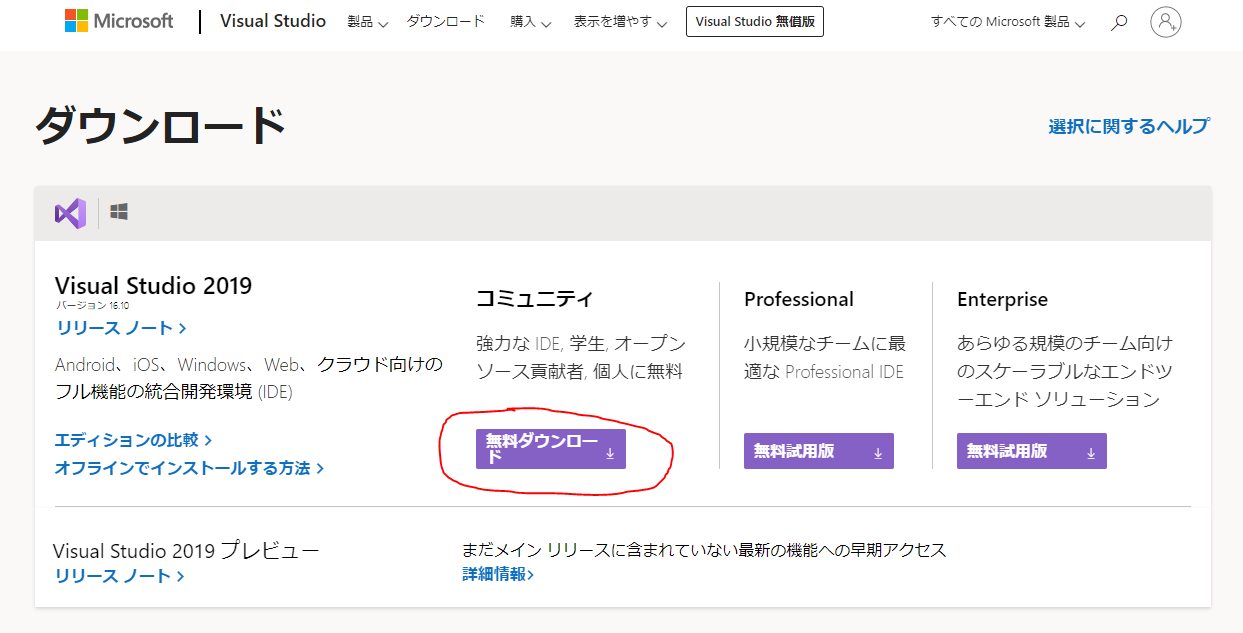Click the account sign-in avatar icon

click(x=1166, y=22)
